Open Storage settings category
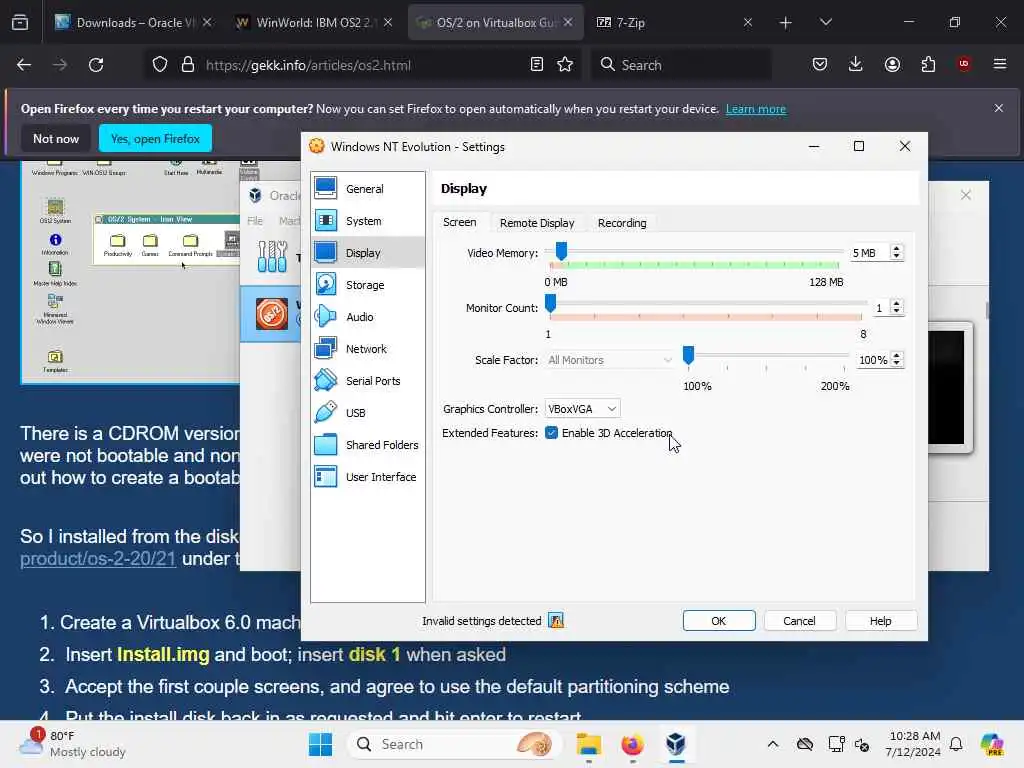The height and width of the screenshot is (768, 1024). (x=368, y=285)
